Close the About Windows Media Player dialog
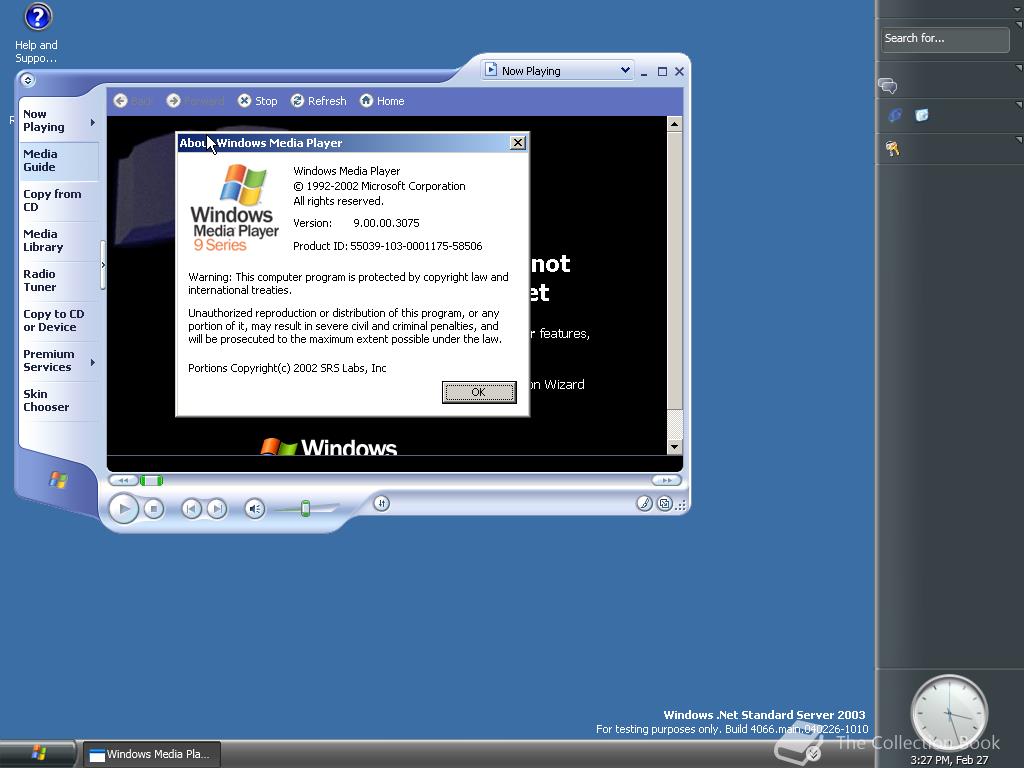Viewport: 1024px width, 768px height. (518, 142)
